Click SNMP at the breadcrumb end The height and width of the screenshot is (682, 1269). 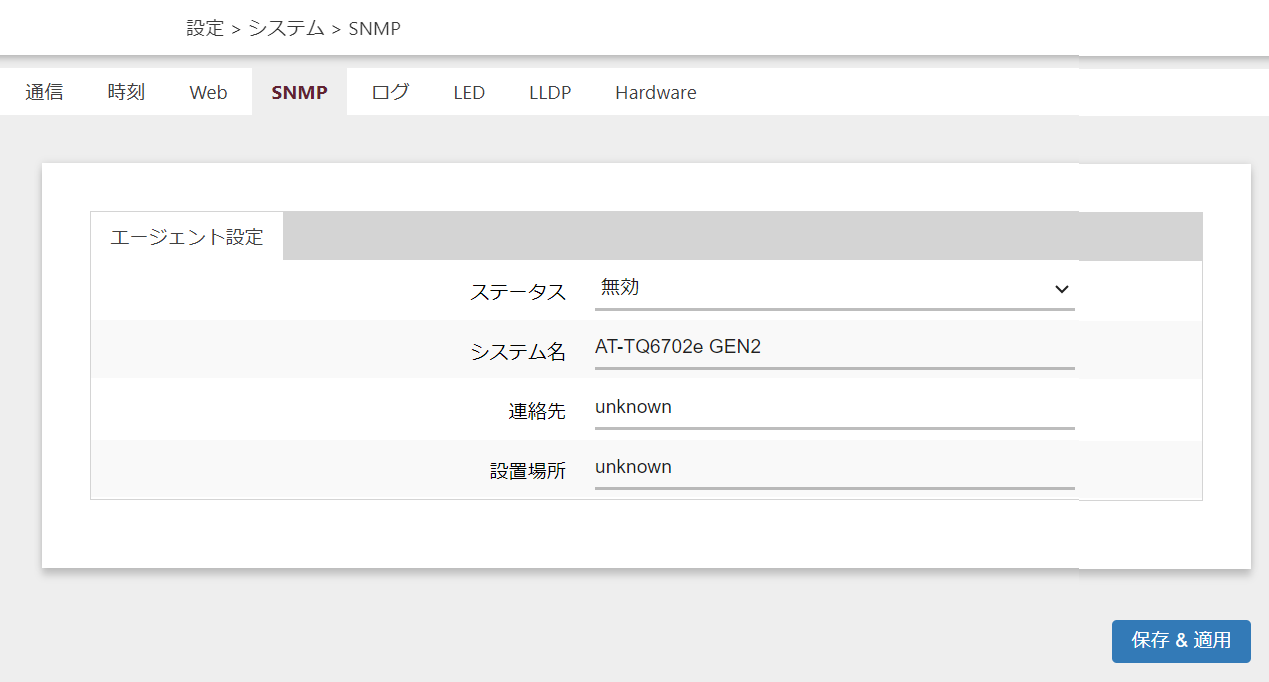374,28
